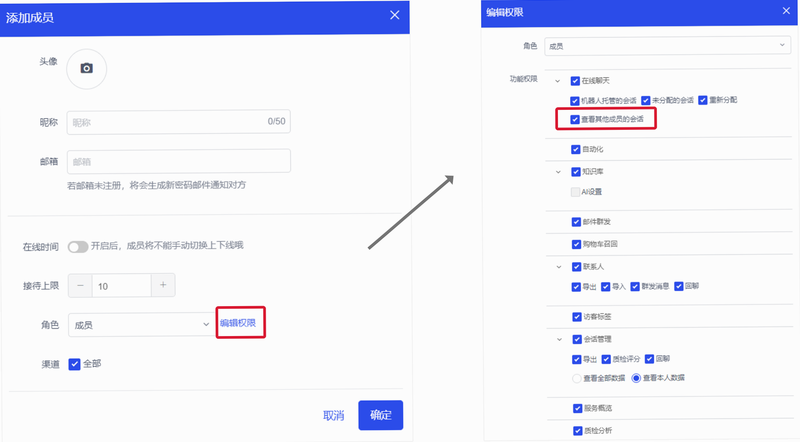The width and height of the screenshot is (800, 442).
Task: Uncheck the 质检分析 checkbox
Action: click(x=578, y=431)
